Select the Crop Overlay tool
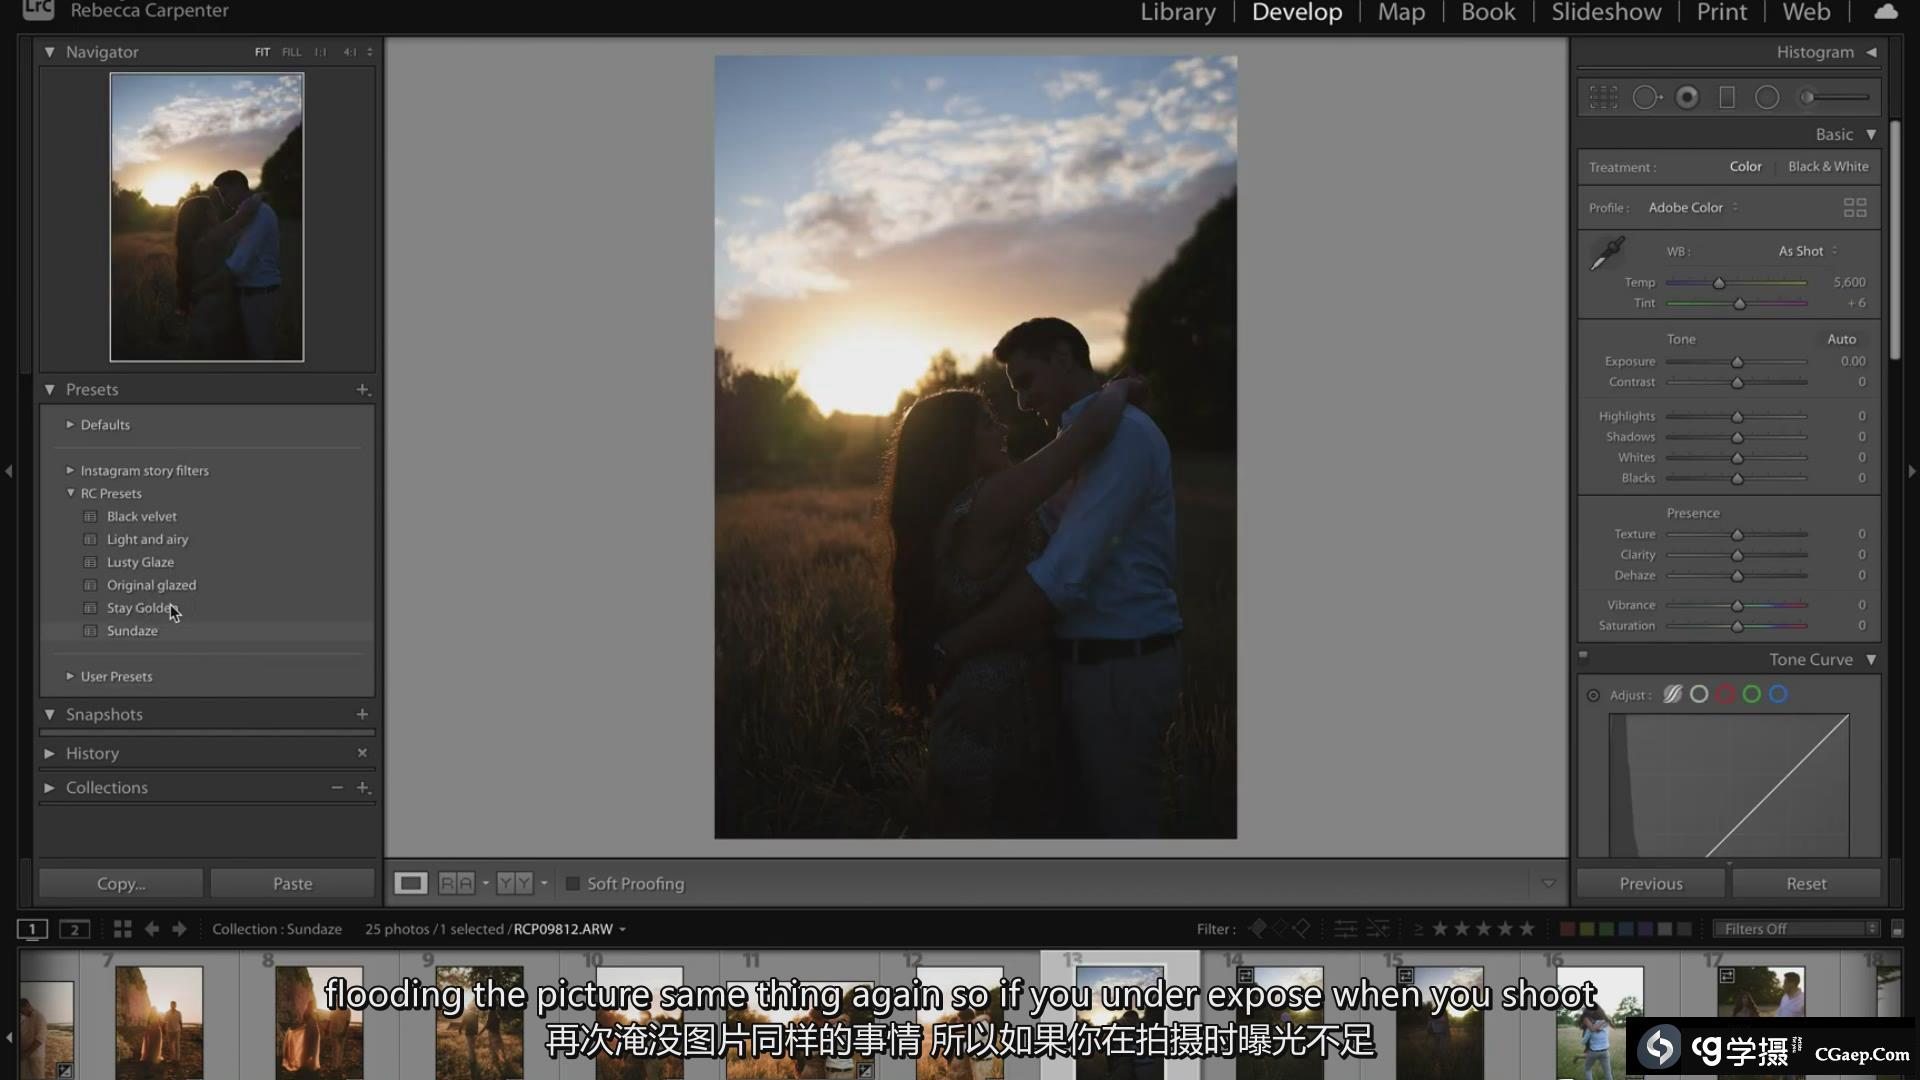 coord(1603,97)
